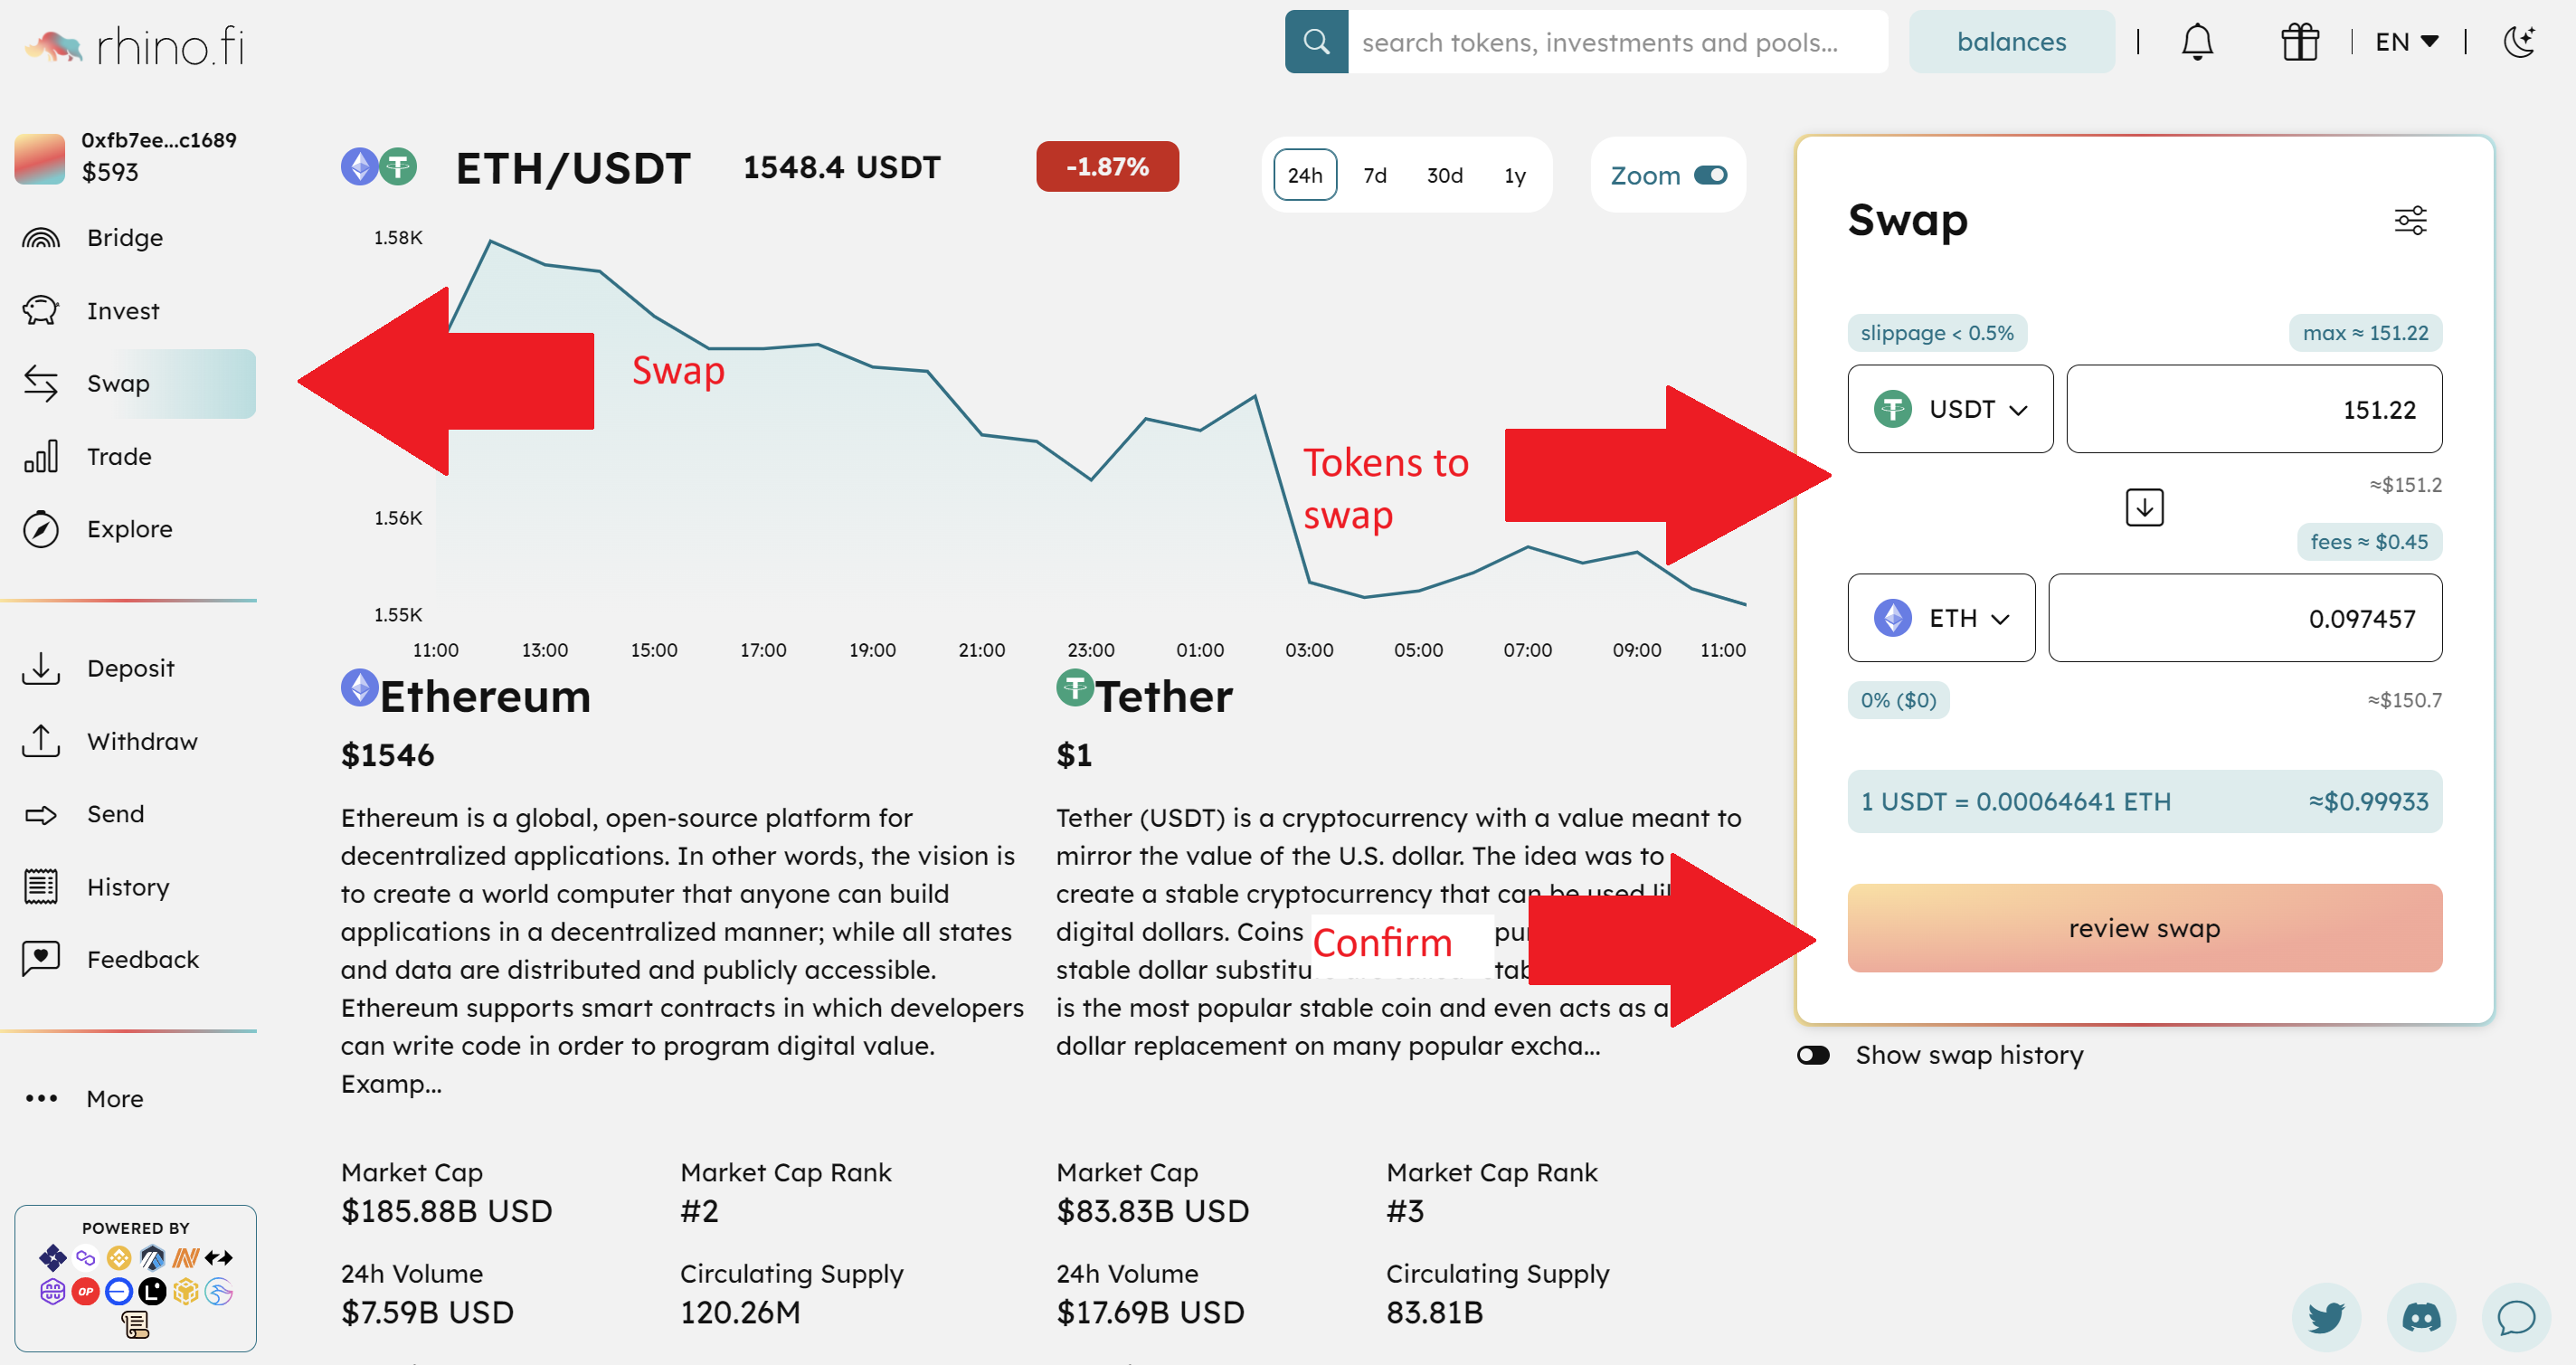Click the balances button
This screenshot has height=1365, width=2576.
click(x=2010, y=42)
